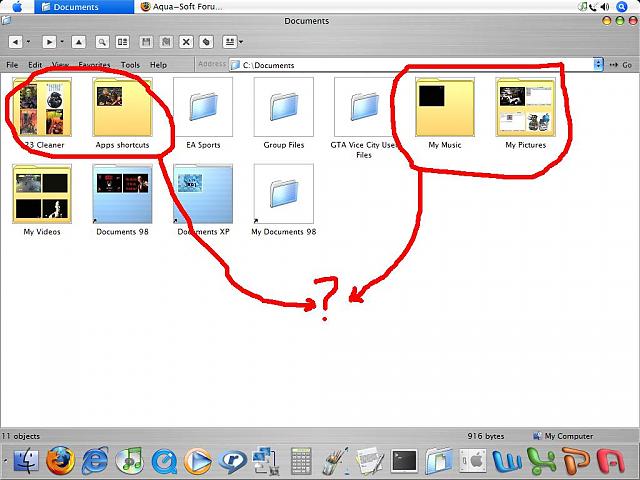Select the EA Sports folder

click(x=203, y=113)
